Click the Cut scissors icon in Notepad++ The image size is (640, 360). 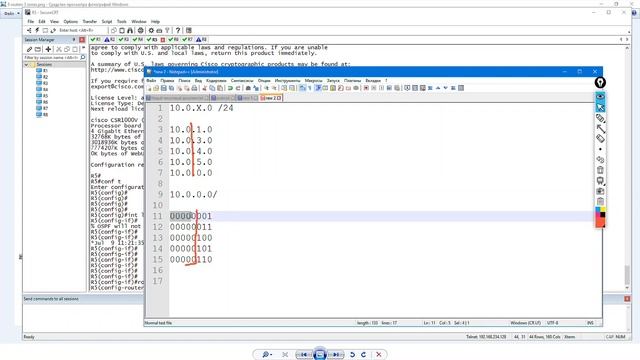pos(204,88)
